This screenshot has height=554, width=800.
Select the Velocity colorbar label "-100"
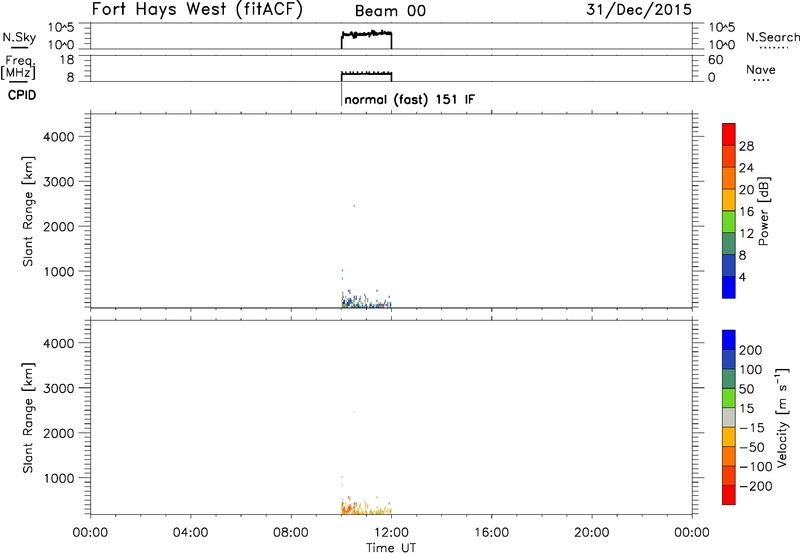[x=756, y=466]
